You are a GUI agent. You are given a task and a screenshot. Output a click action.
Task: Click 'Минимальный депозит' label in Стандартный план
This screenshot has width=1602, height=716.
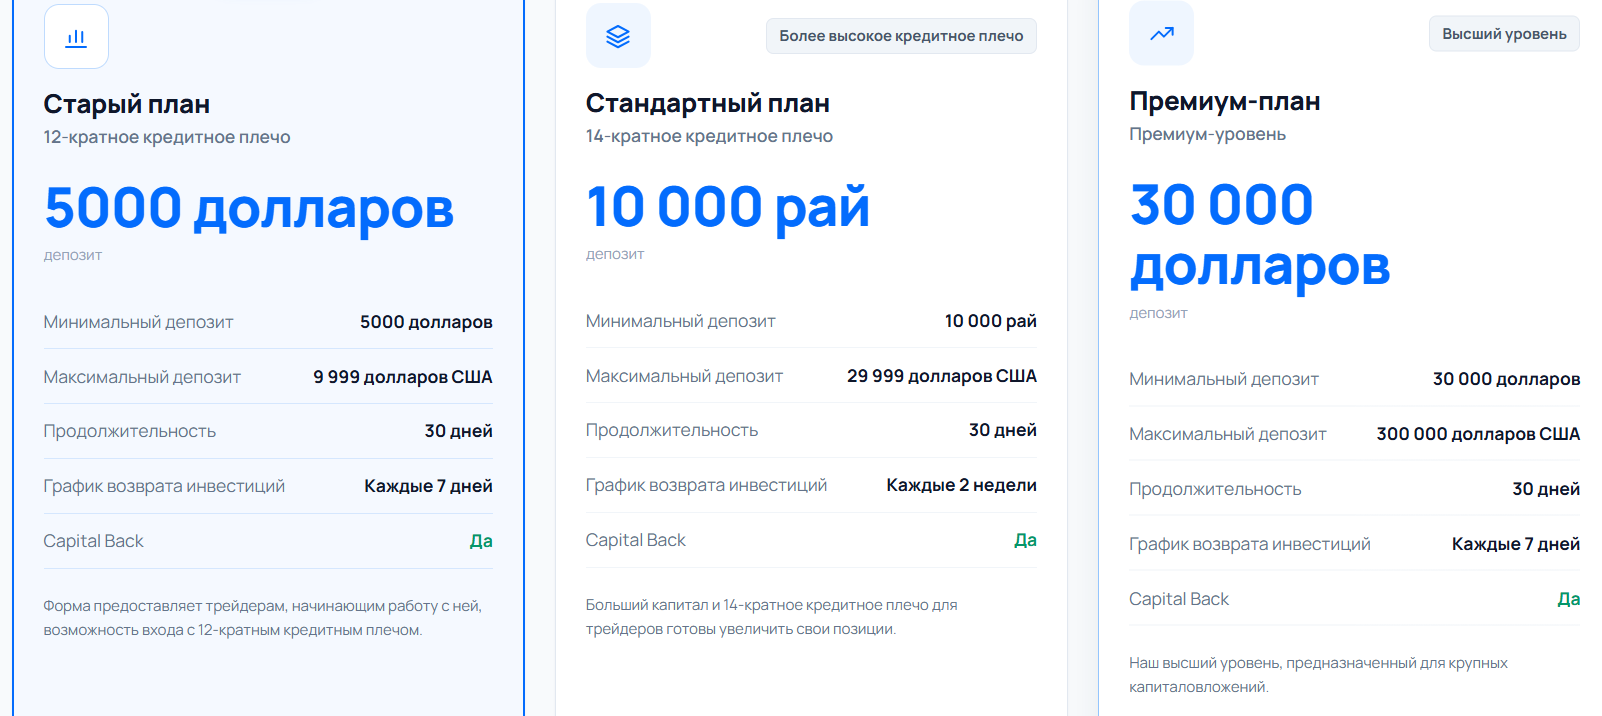click(681, 321)
